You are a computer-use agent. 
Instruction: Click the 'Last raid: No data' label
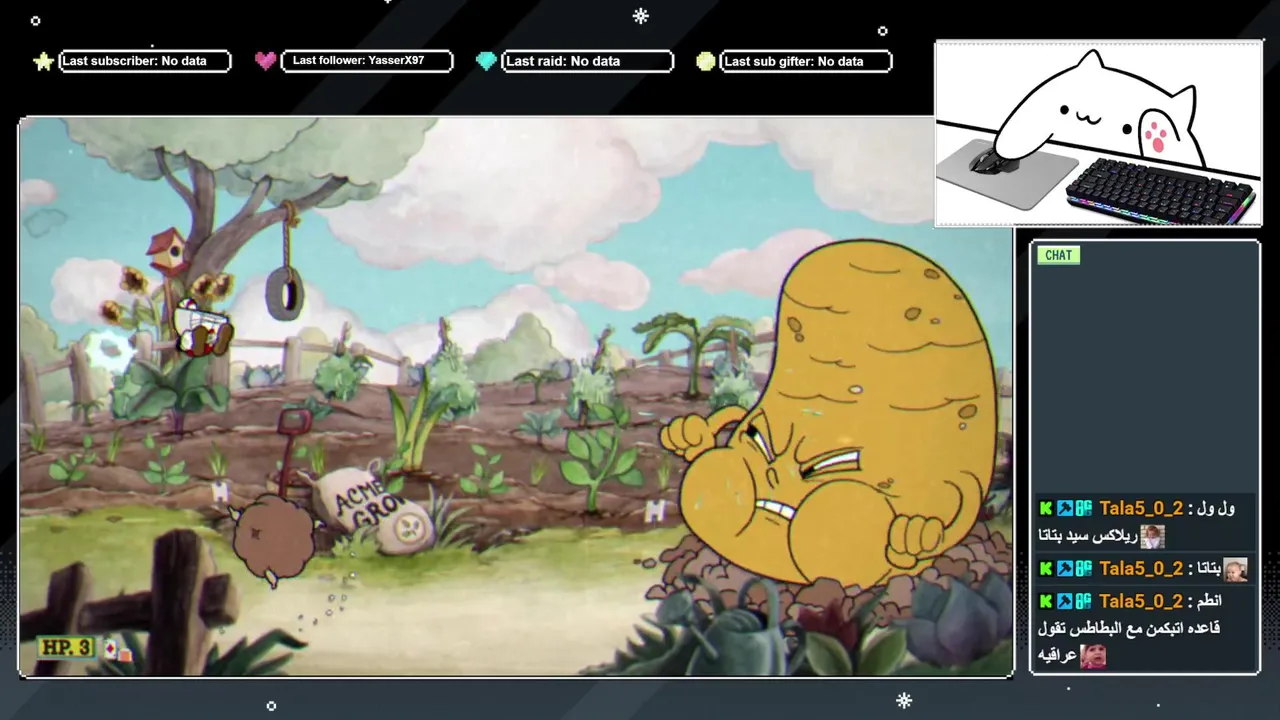pos(563,61)
